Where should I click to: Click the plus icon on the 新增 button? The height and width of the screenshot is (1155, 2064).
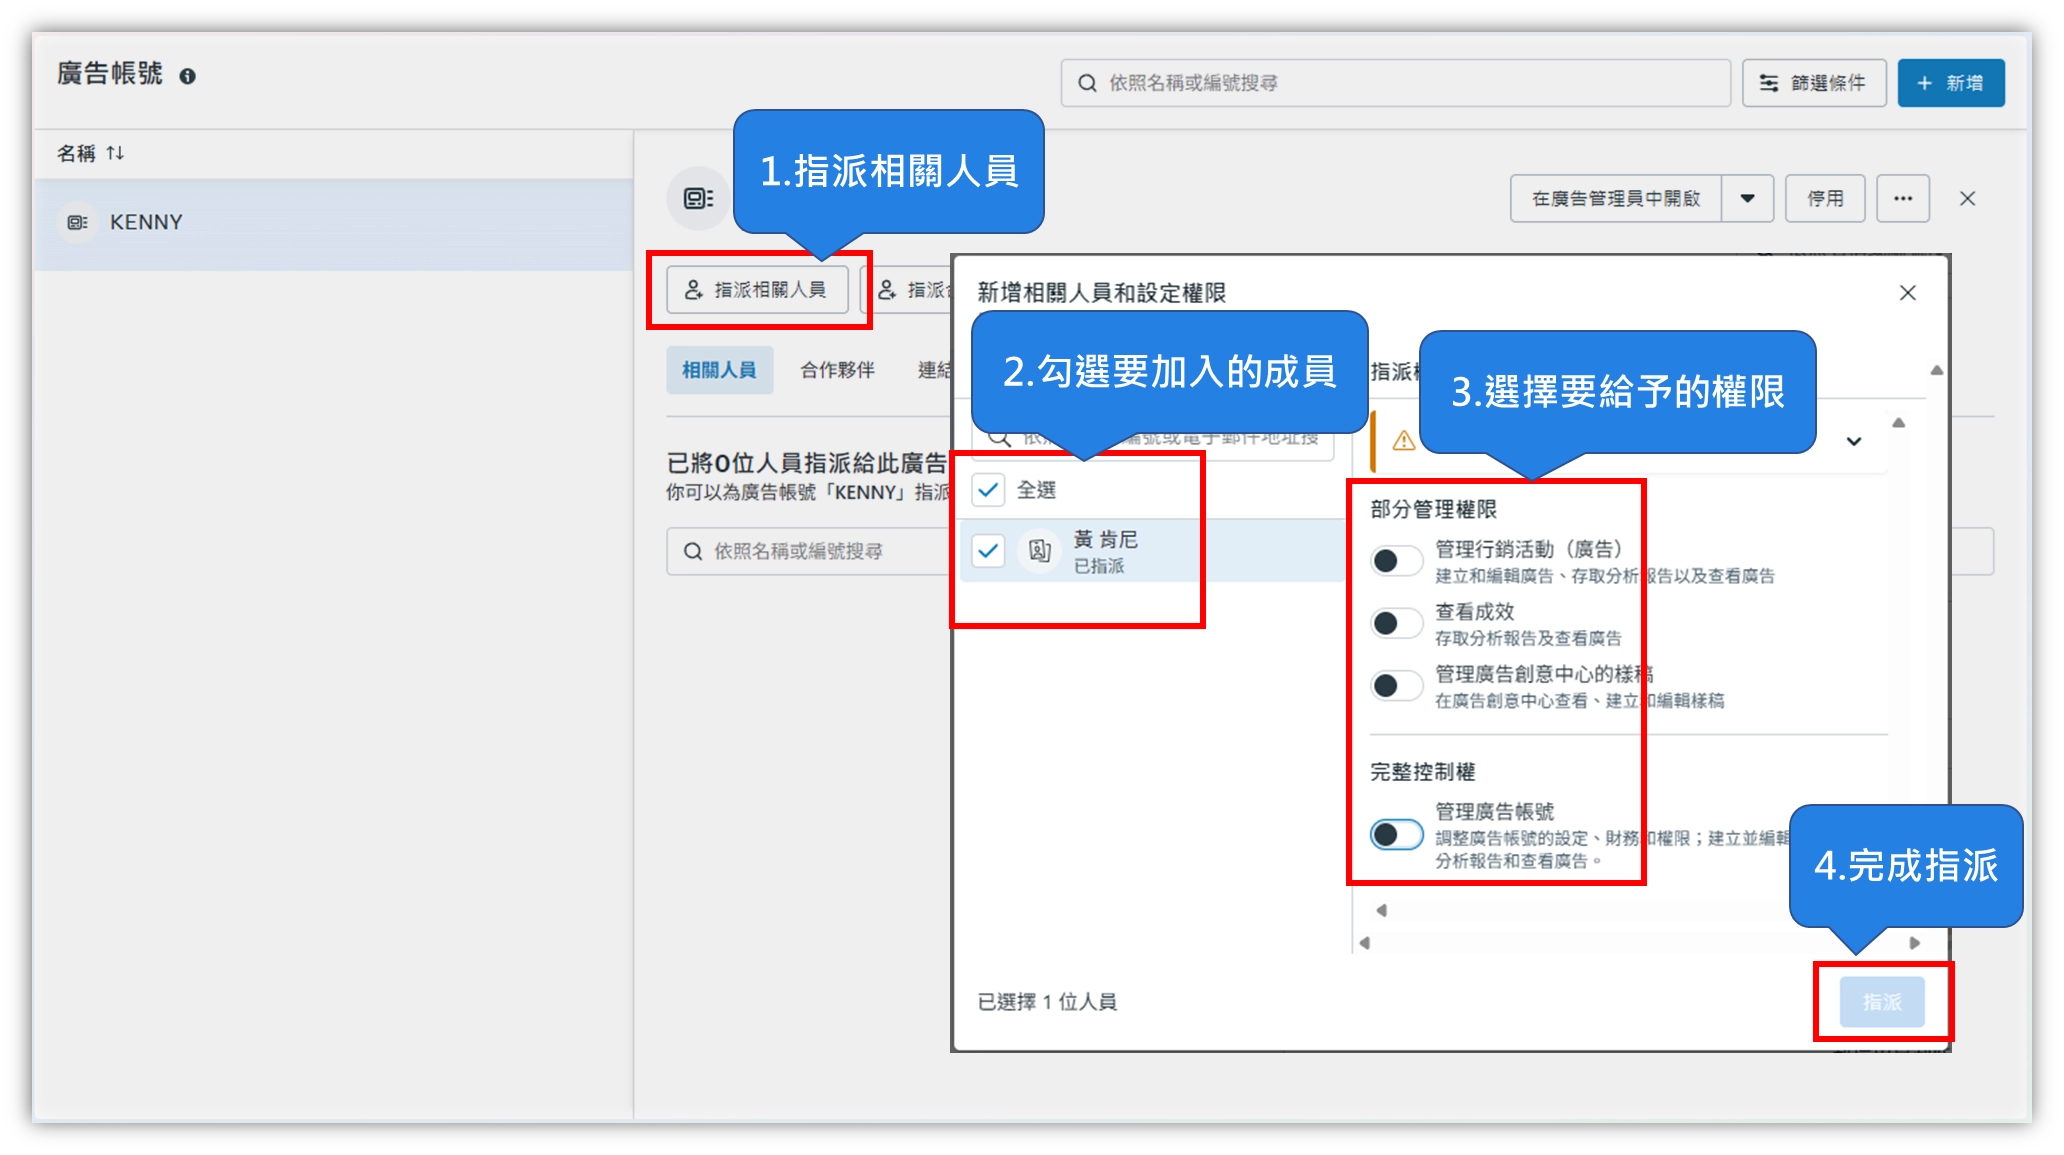click(1926, 83)
